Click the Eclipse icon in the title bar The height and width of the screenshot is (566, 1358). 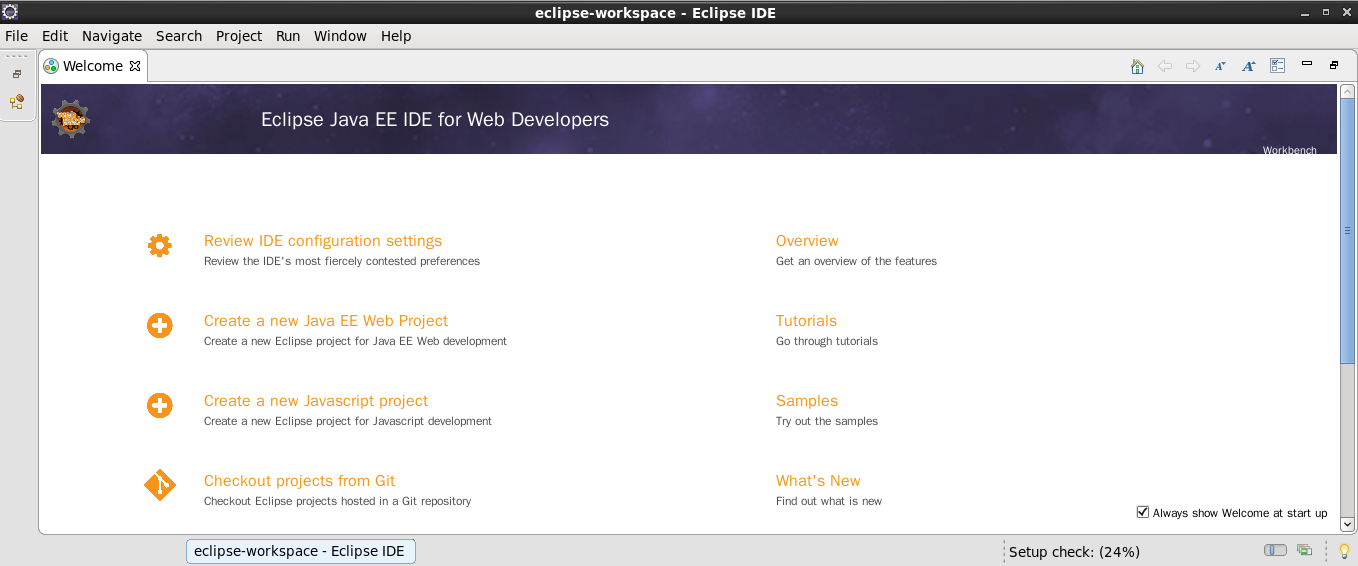tap(9, 12)
